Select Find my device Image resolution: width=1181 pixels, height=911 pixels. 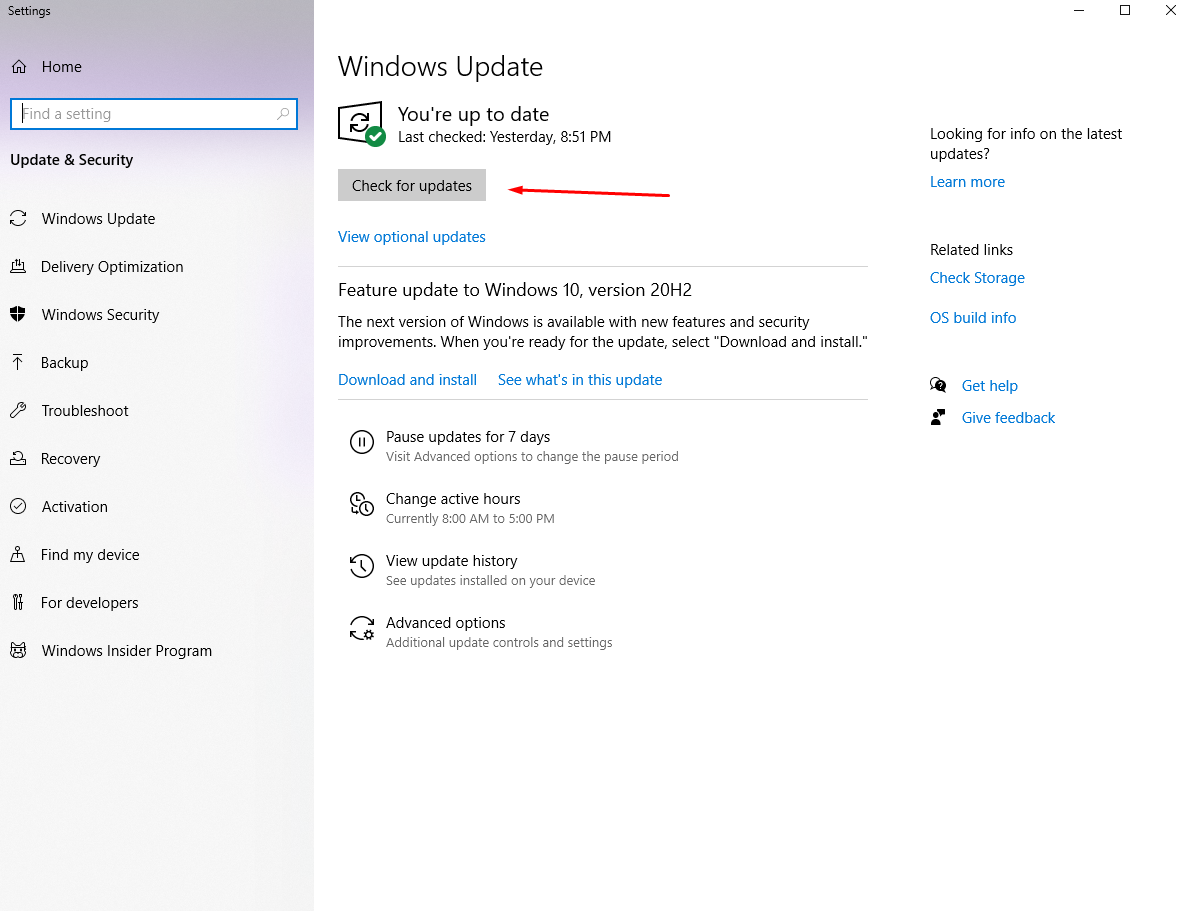click(x=90, y=555)
